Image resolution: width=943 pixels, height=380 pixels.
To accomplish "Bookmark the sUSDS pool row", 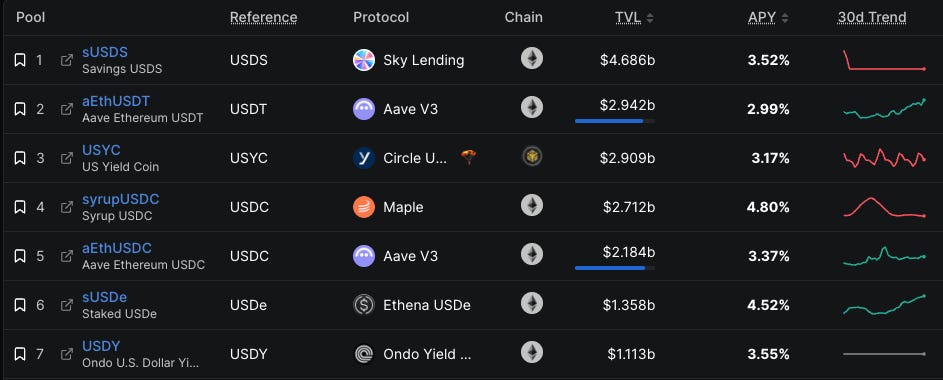I will (x=20, y=60).
